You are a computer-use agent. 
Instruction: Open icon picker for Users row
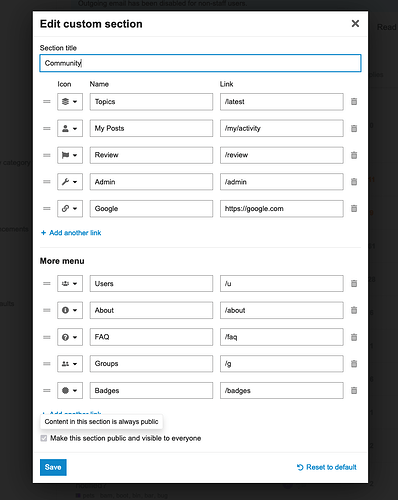point(70,284)
